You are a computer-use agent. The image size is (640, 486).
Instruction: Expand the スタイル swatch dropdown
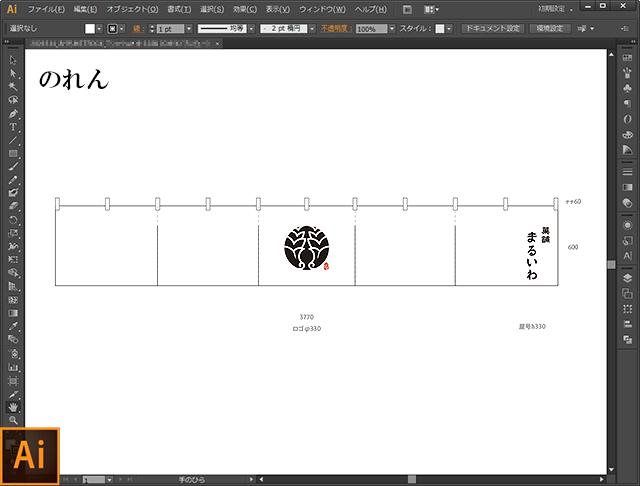449,29
